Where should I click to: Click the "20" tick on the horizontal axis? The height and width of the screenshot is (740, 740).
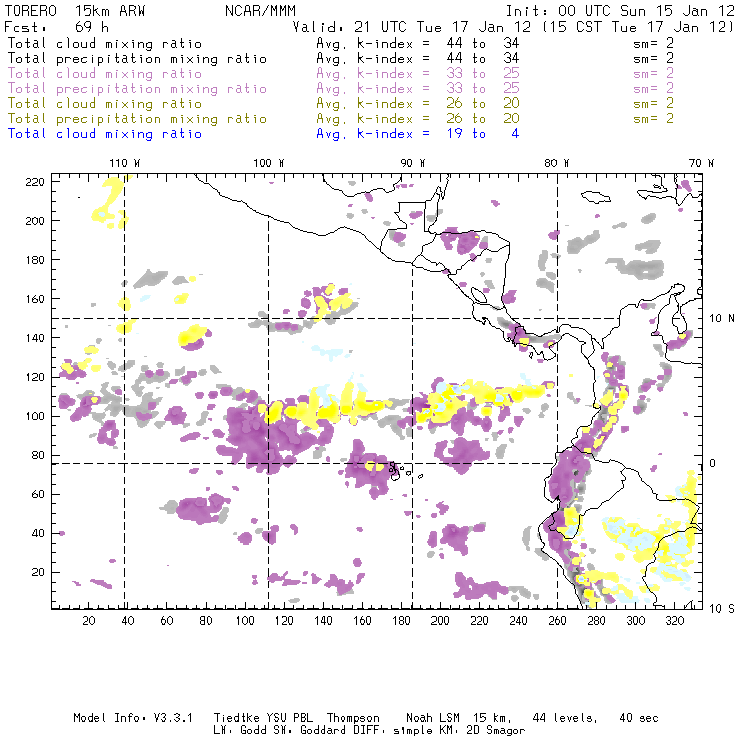click(x=89, y=621)
